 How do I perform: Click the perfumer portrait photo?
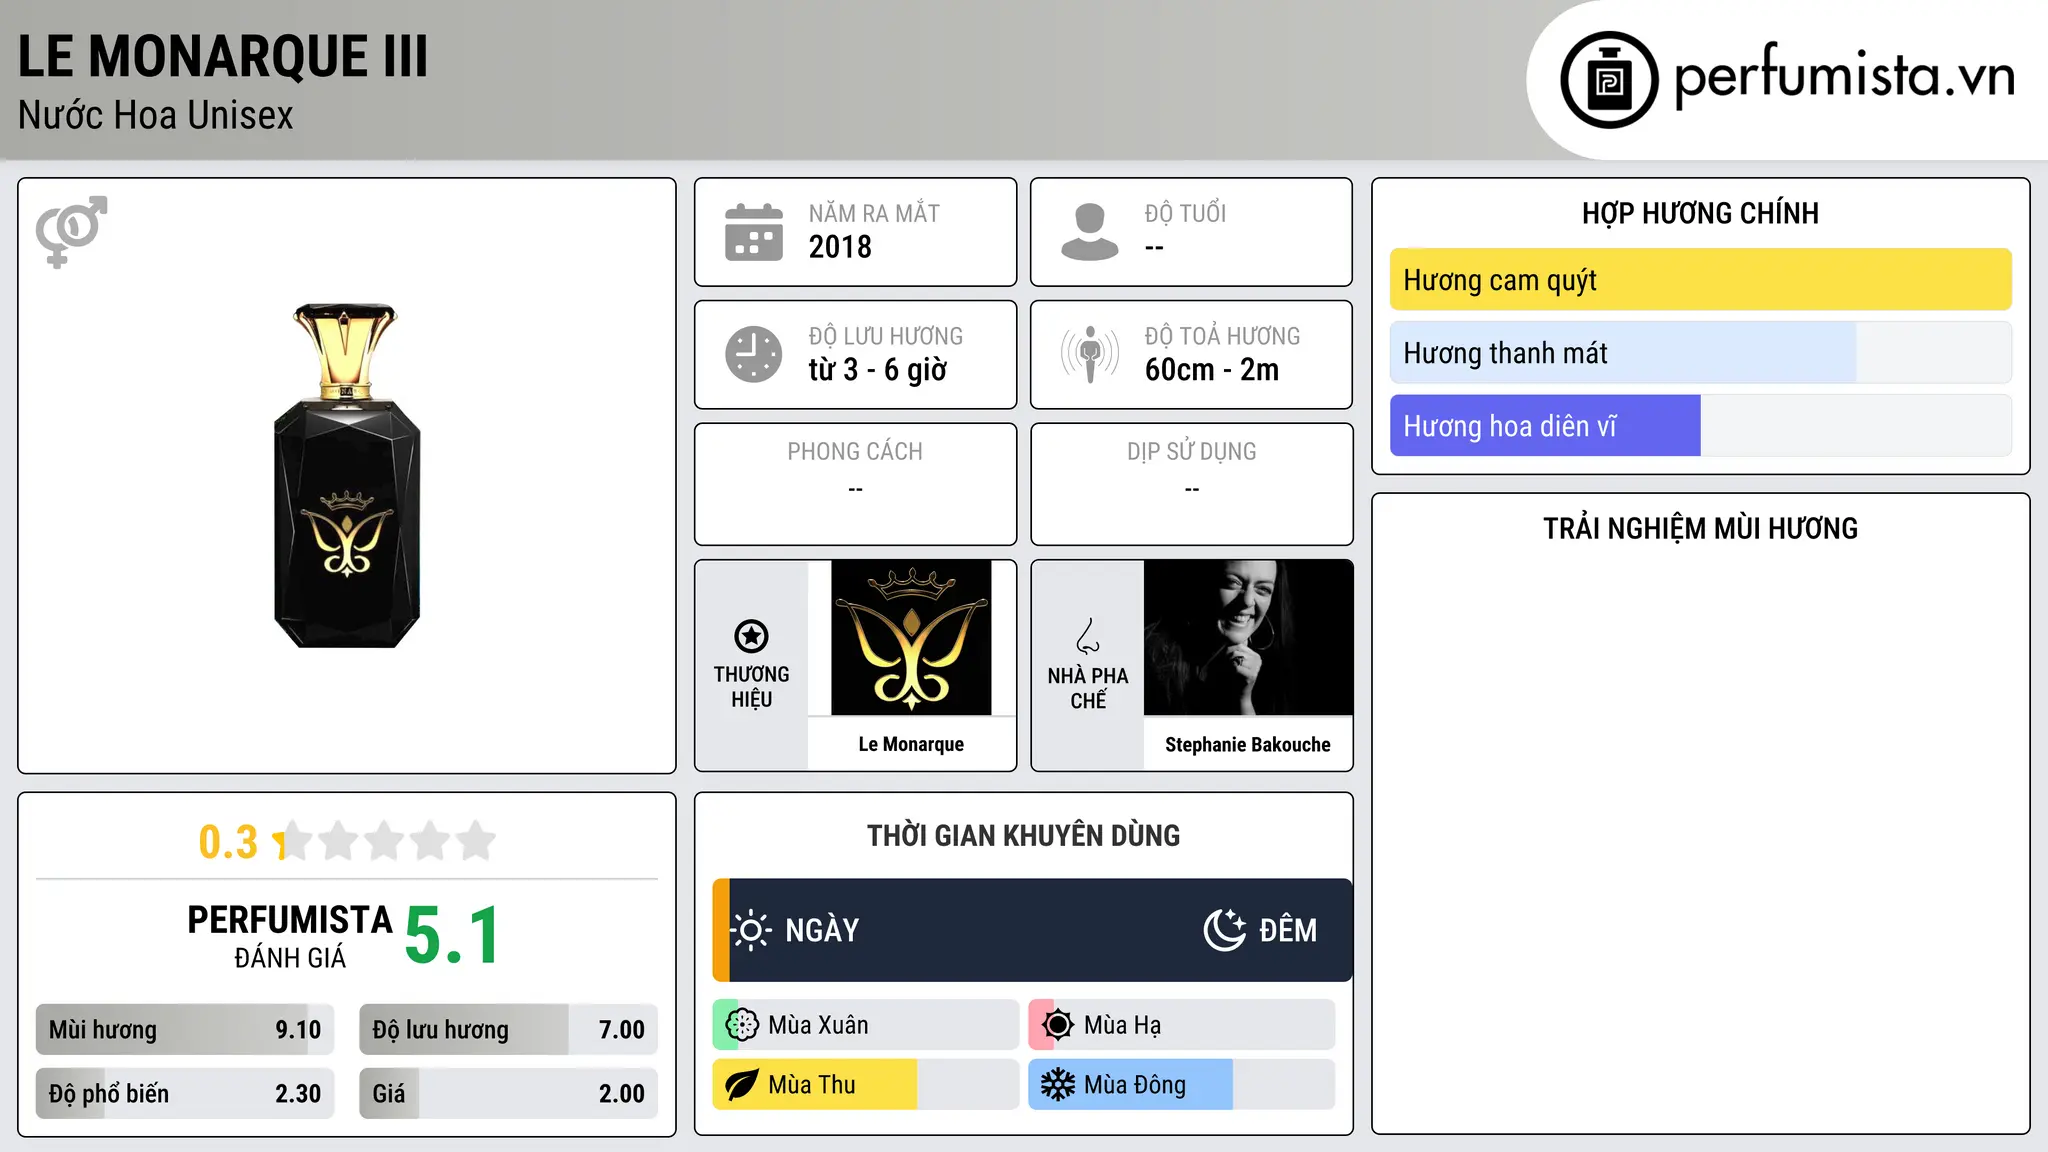[x=1248, y=637]
